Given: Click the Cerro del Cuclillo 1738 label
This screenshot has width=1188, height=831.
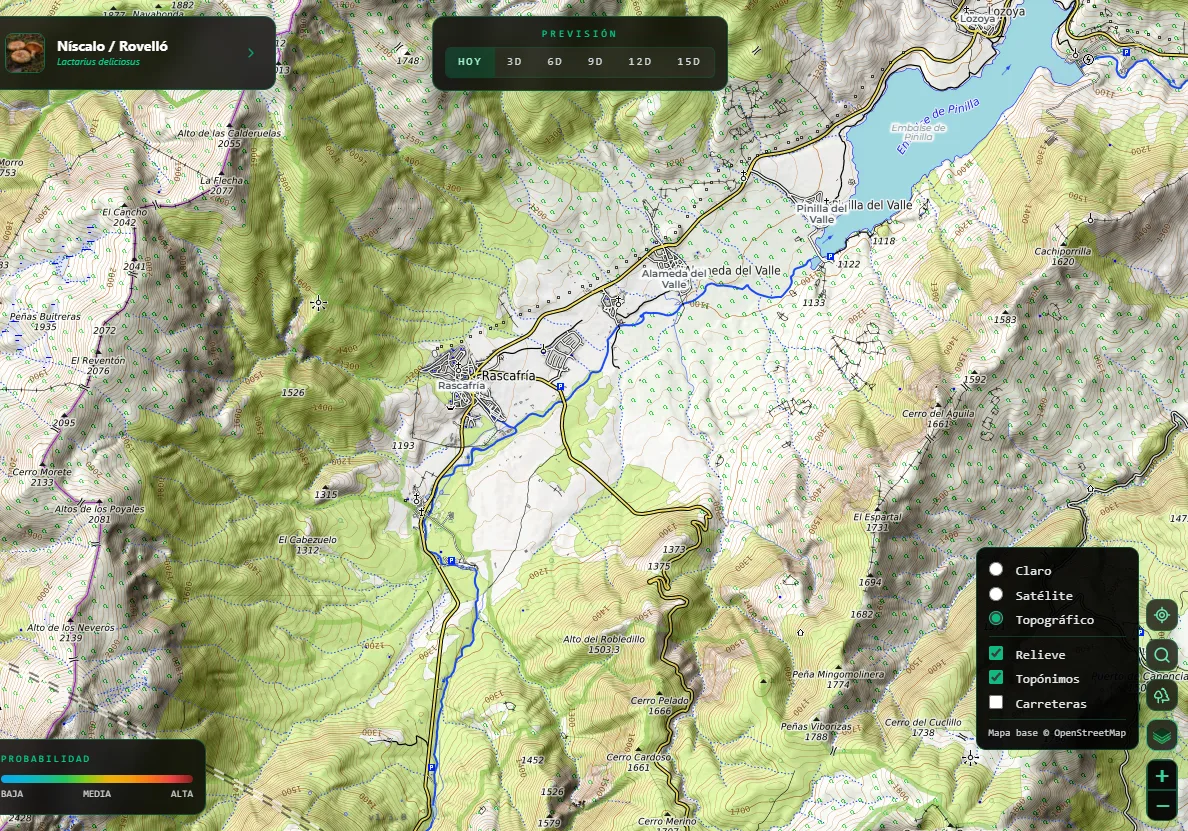Looking at the screenshot, I should [923, 727].
